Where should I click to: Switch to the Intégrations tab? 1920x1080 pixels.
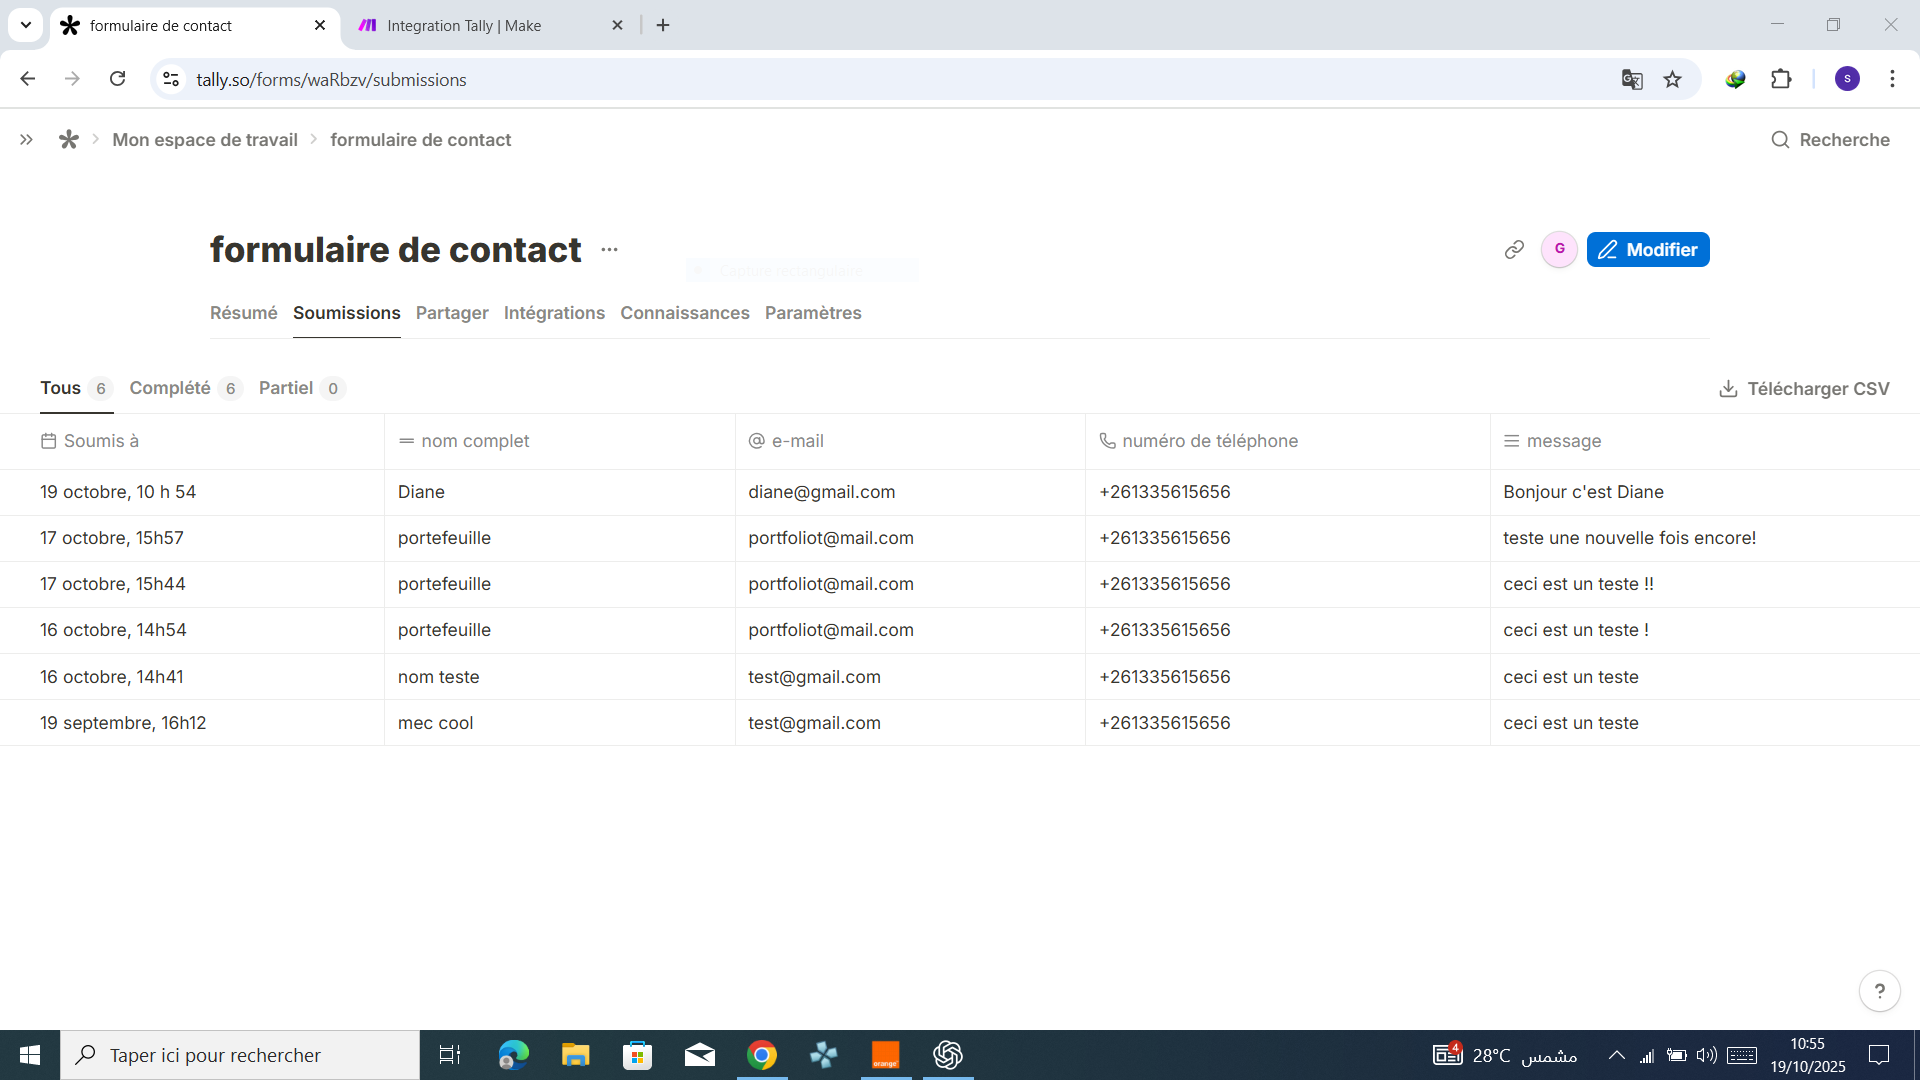point(554,313)
